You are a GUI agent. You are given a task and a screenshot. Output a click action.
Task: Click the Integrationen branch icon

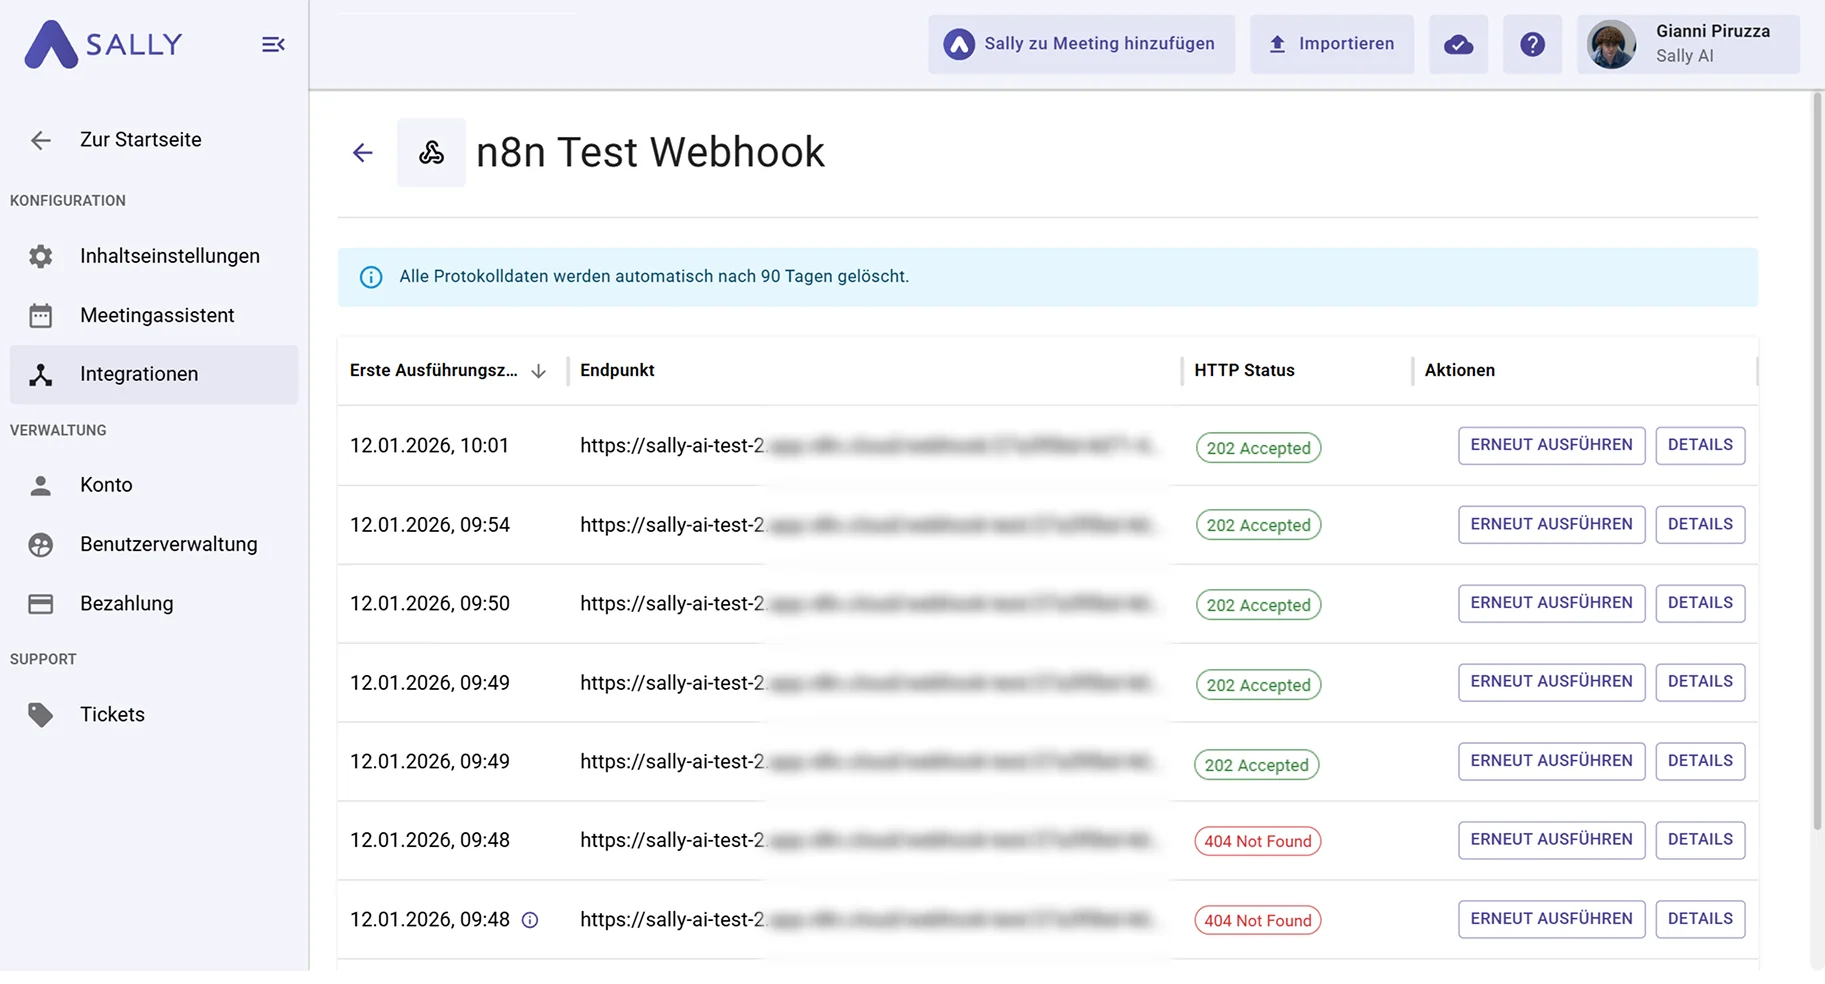(40, 374)
